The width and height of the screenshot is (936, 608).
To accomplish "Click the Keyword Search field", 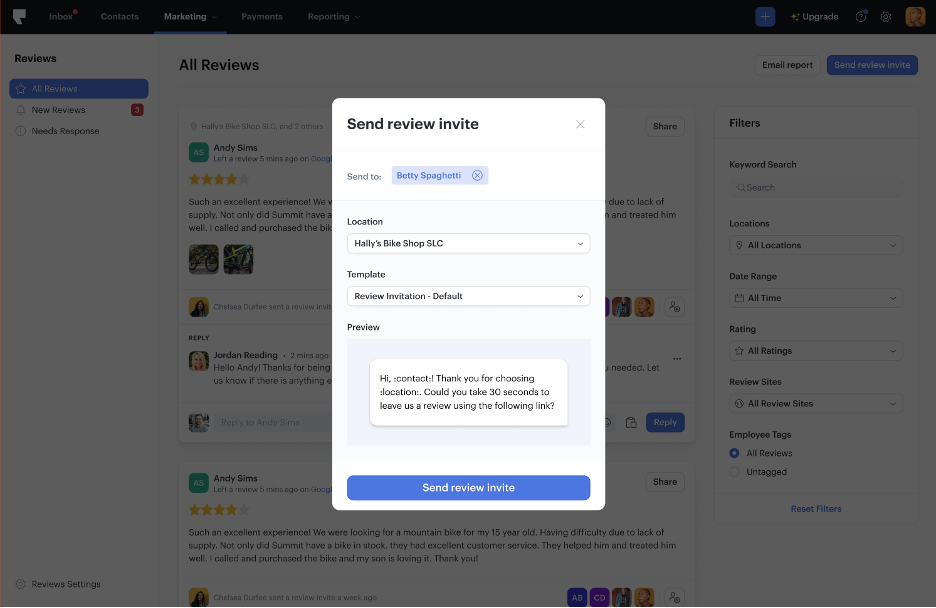I will click(815, 187).
